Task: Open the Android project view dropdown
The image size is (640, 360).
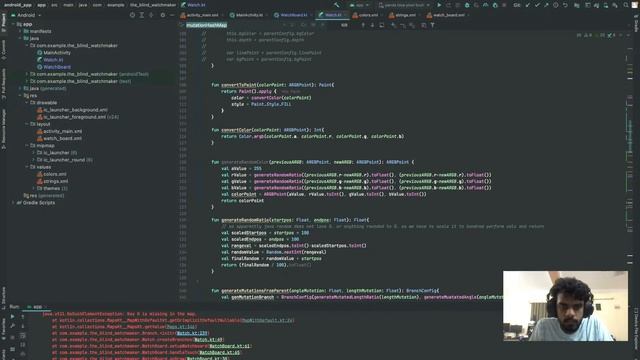Action: (x=26, y=15)
